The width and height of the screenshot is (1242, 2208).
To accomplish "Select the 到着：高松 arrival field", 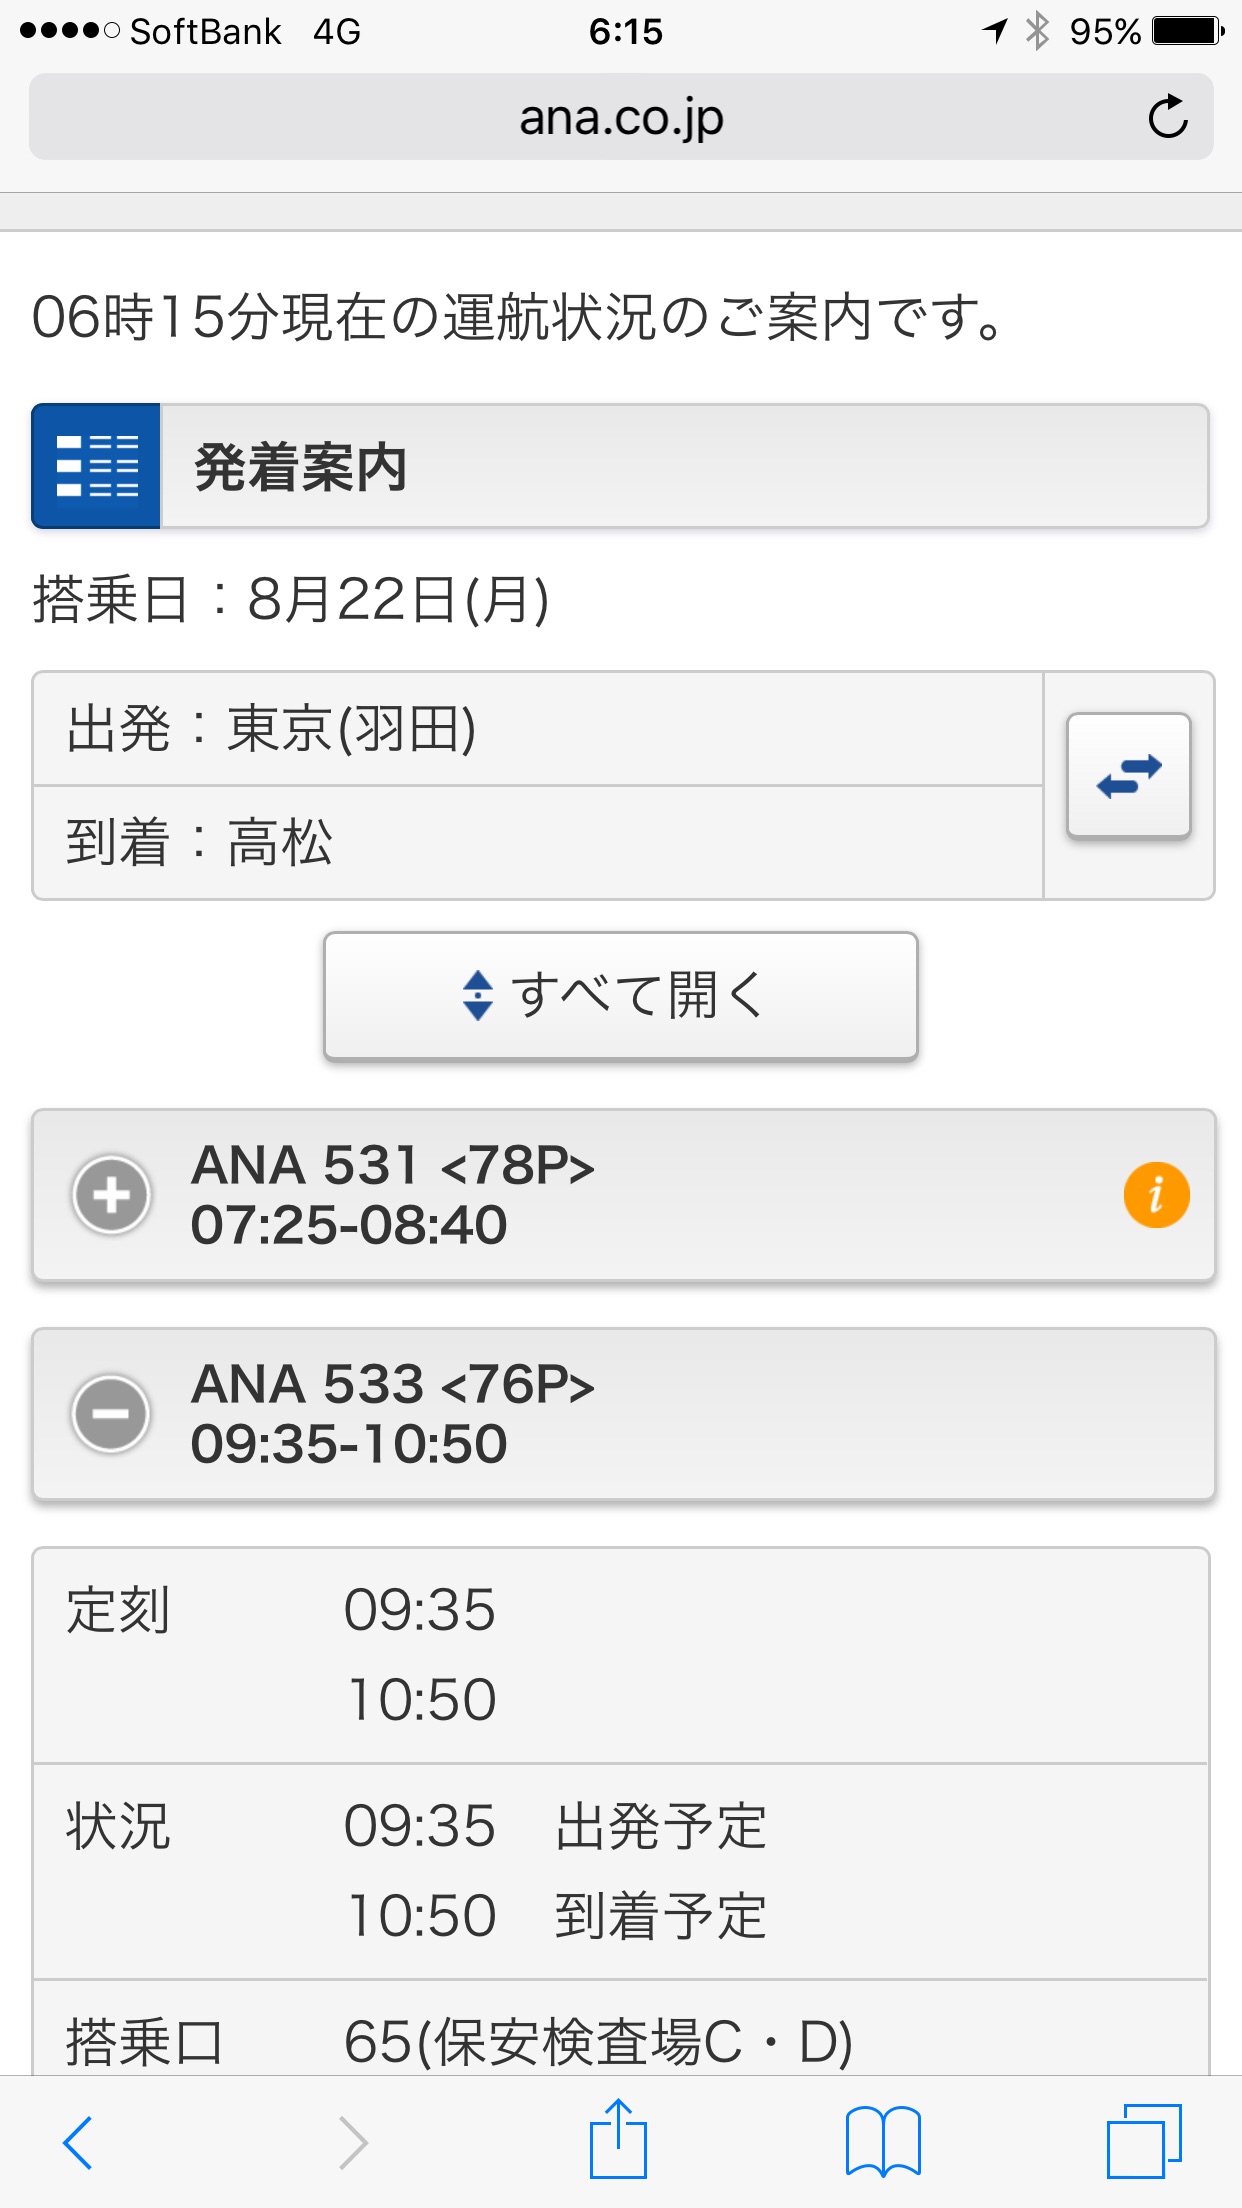I will pyautogui.click(x=538, y=842).
